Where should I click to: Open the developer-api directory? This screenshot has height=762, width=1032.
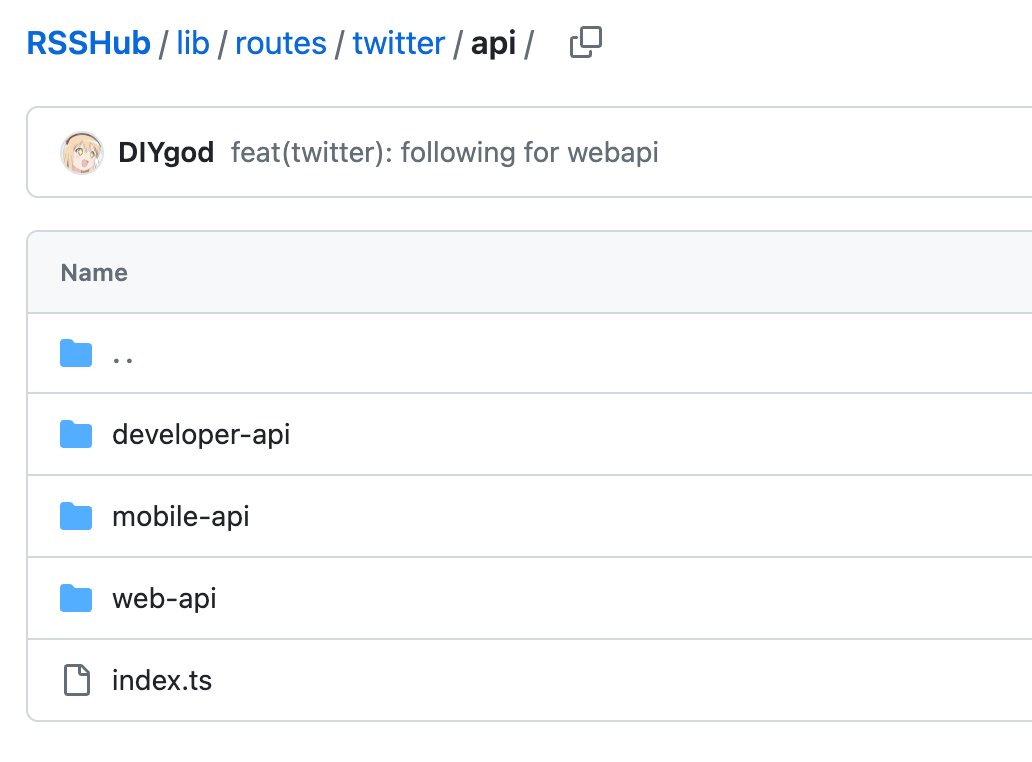click(x=201, y=435)
